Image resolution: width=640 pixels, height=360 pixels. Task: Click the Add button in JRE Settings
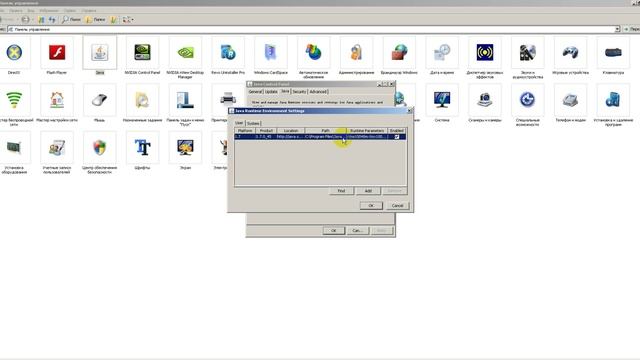point(368,191)
